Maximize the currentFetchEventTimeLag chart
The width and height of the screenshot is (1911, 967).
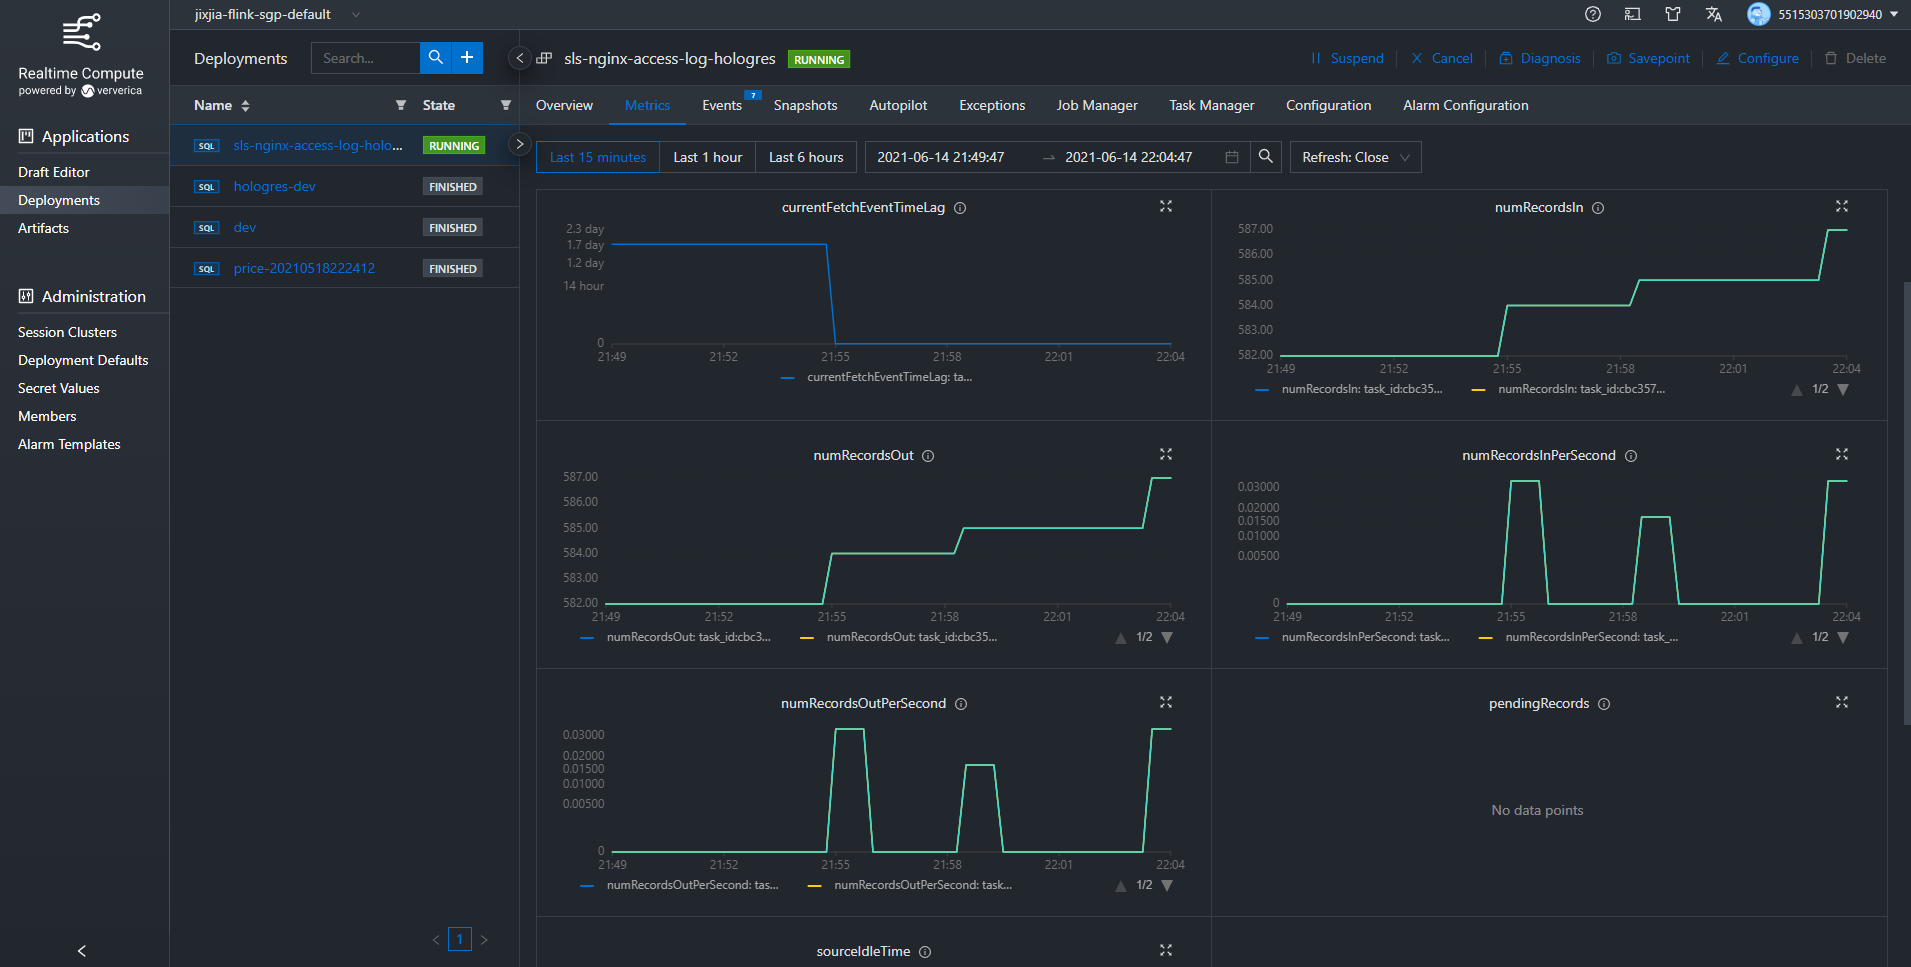[1166, 206]
